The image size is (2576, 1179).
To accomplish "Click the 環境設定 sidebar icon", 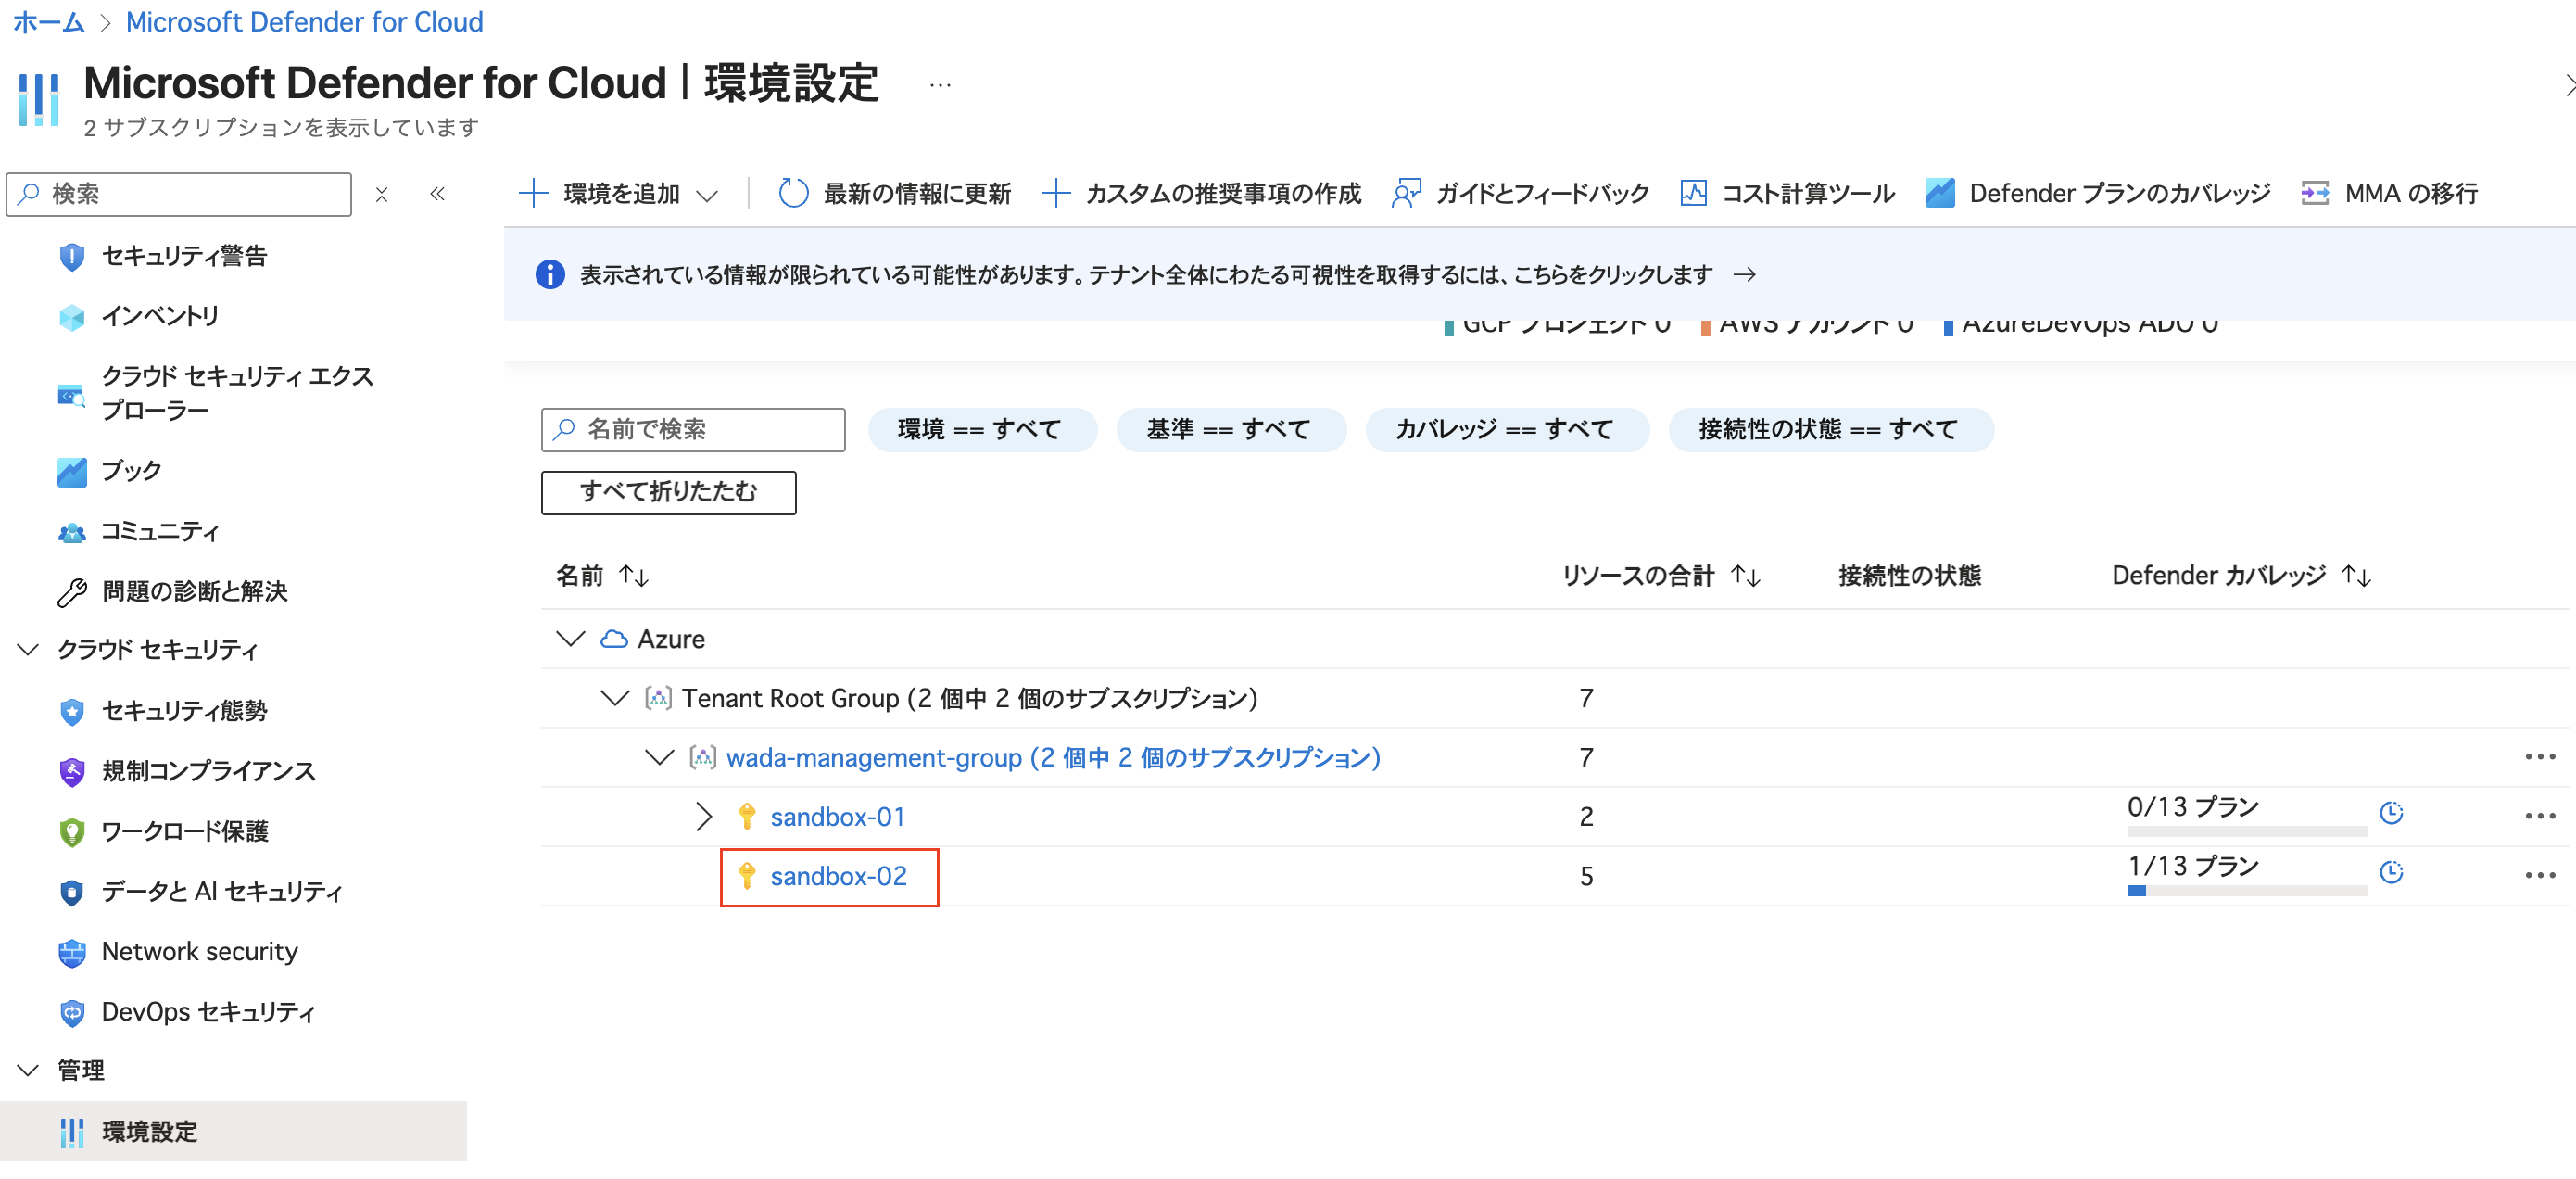I will 71,1132.
